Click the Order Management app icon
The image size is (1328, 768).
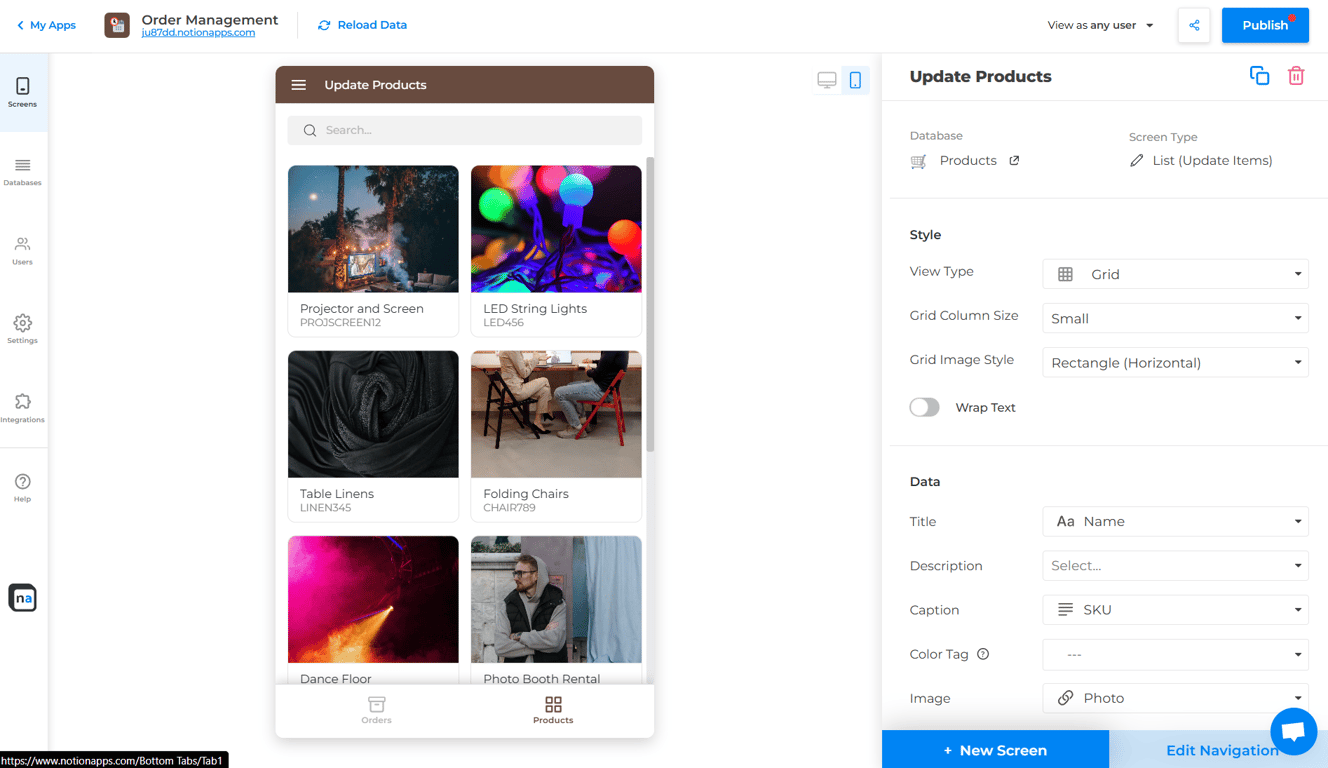click(117, 25)
